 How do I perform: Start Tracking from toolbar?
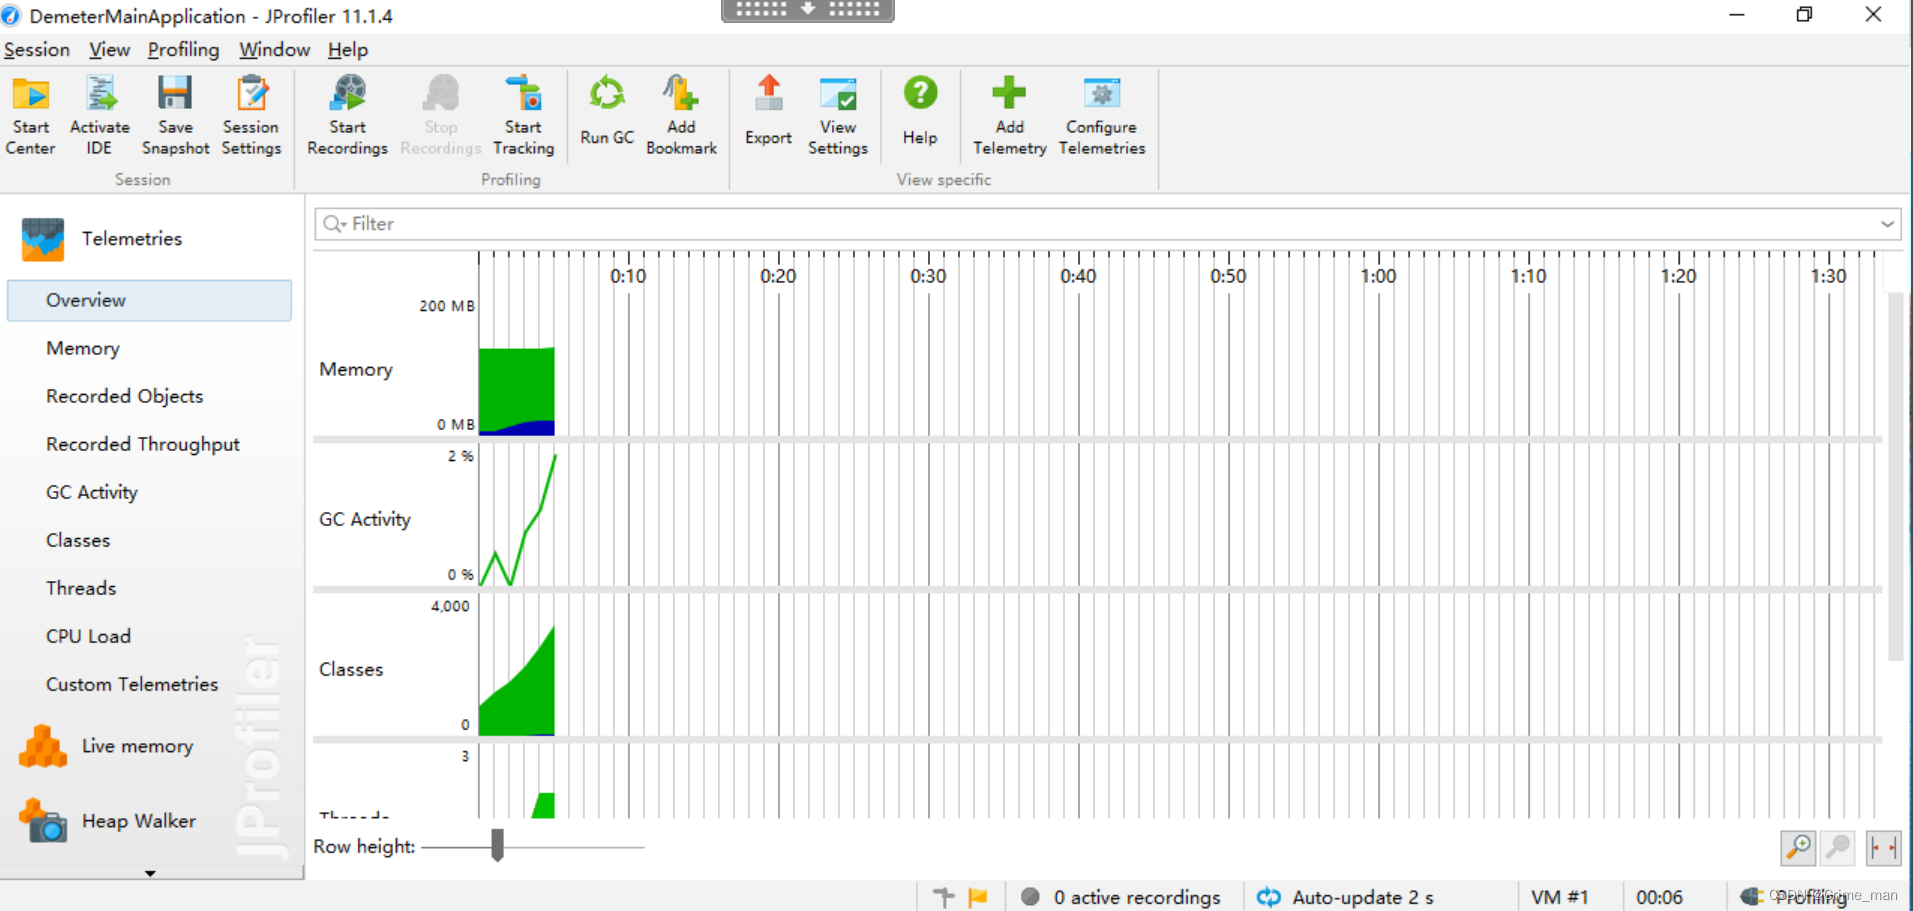point(523,115)
